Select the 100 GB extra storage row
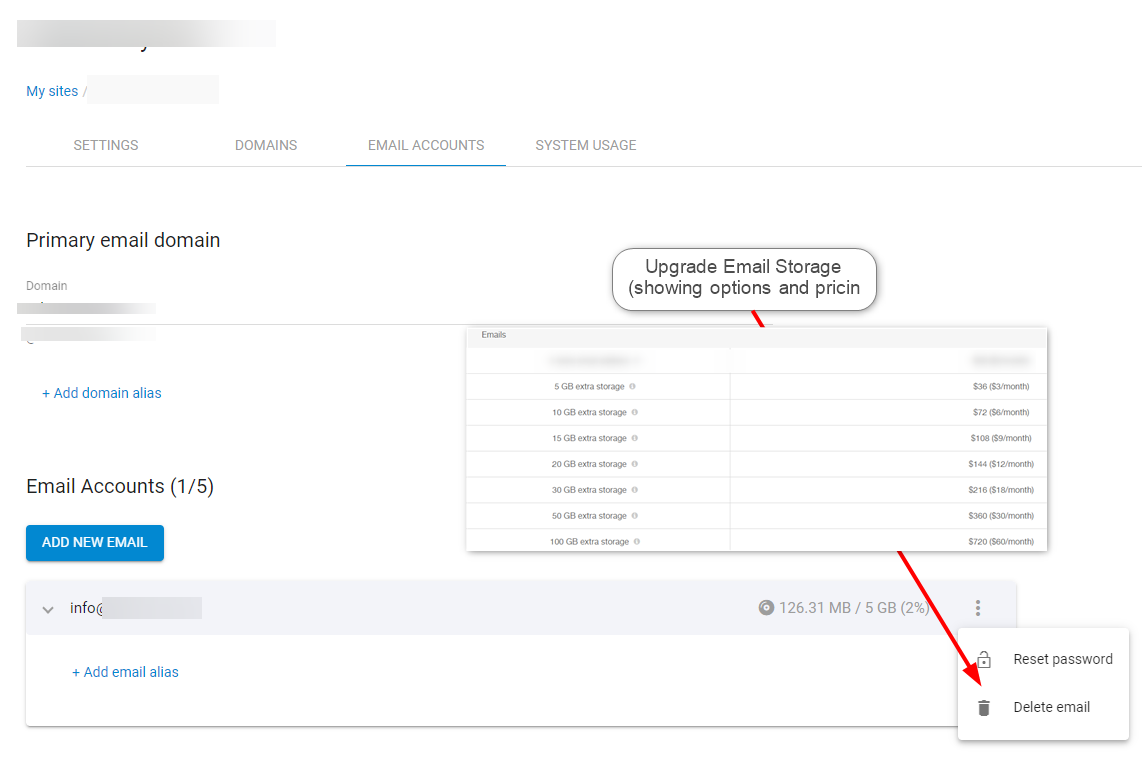This screenshot has width=1142, height=784. click(756, 541)
